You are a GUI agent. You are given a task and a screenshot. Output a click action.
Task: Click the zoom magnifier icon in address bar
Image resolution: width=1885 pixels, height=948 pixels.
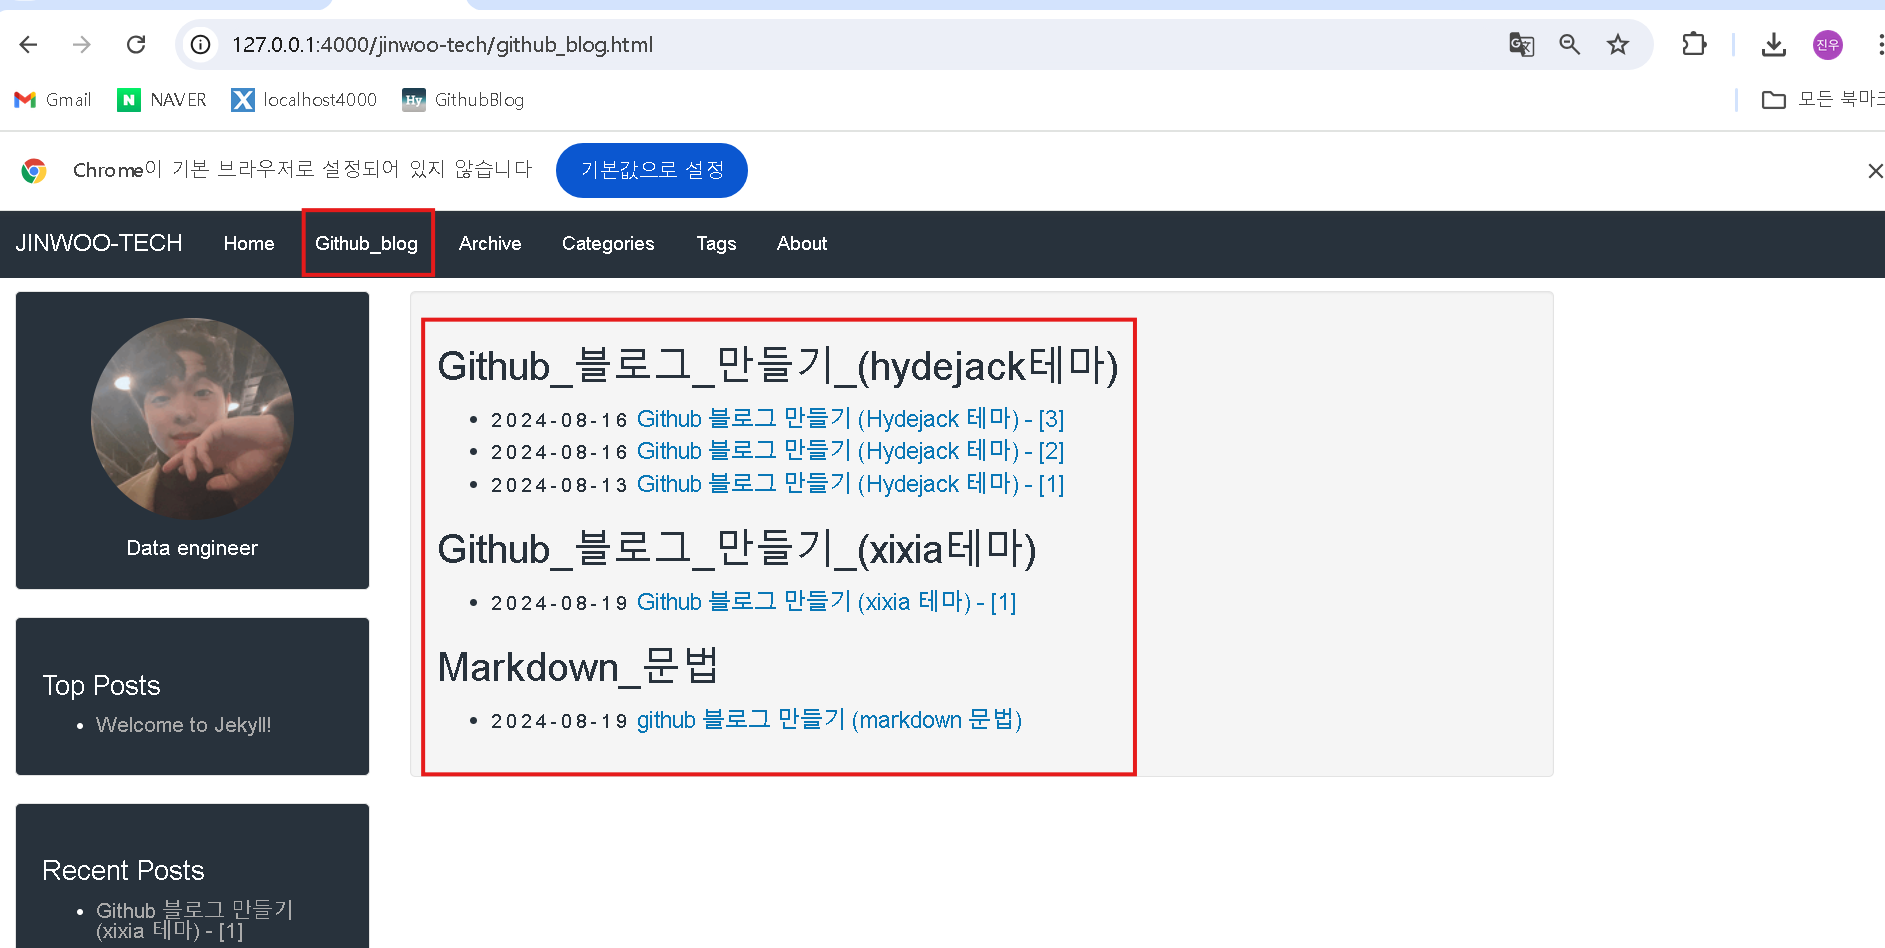click(1569, 45)
